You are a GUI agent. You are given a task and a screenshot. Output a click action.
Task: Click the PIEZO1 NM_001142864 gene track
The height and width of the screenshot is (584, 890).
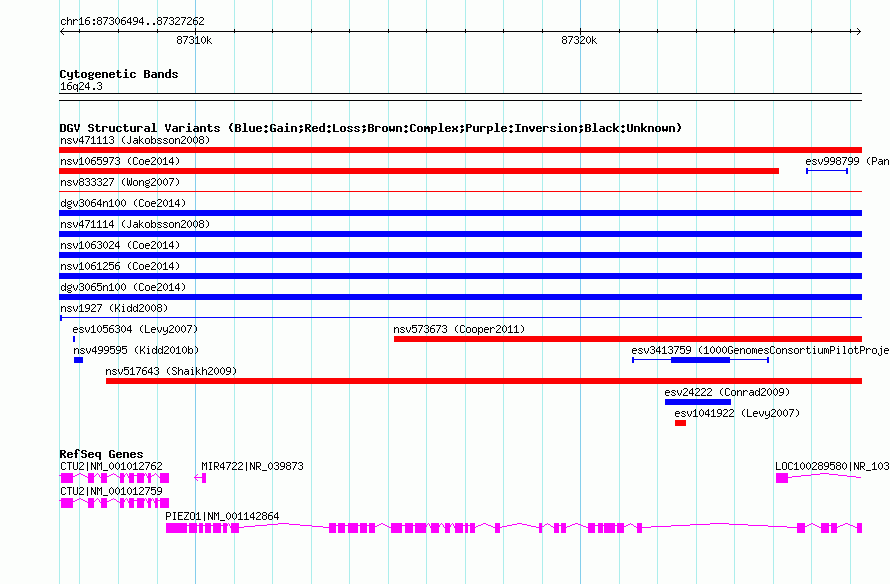tap(514, 528)
